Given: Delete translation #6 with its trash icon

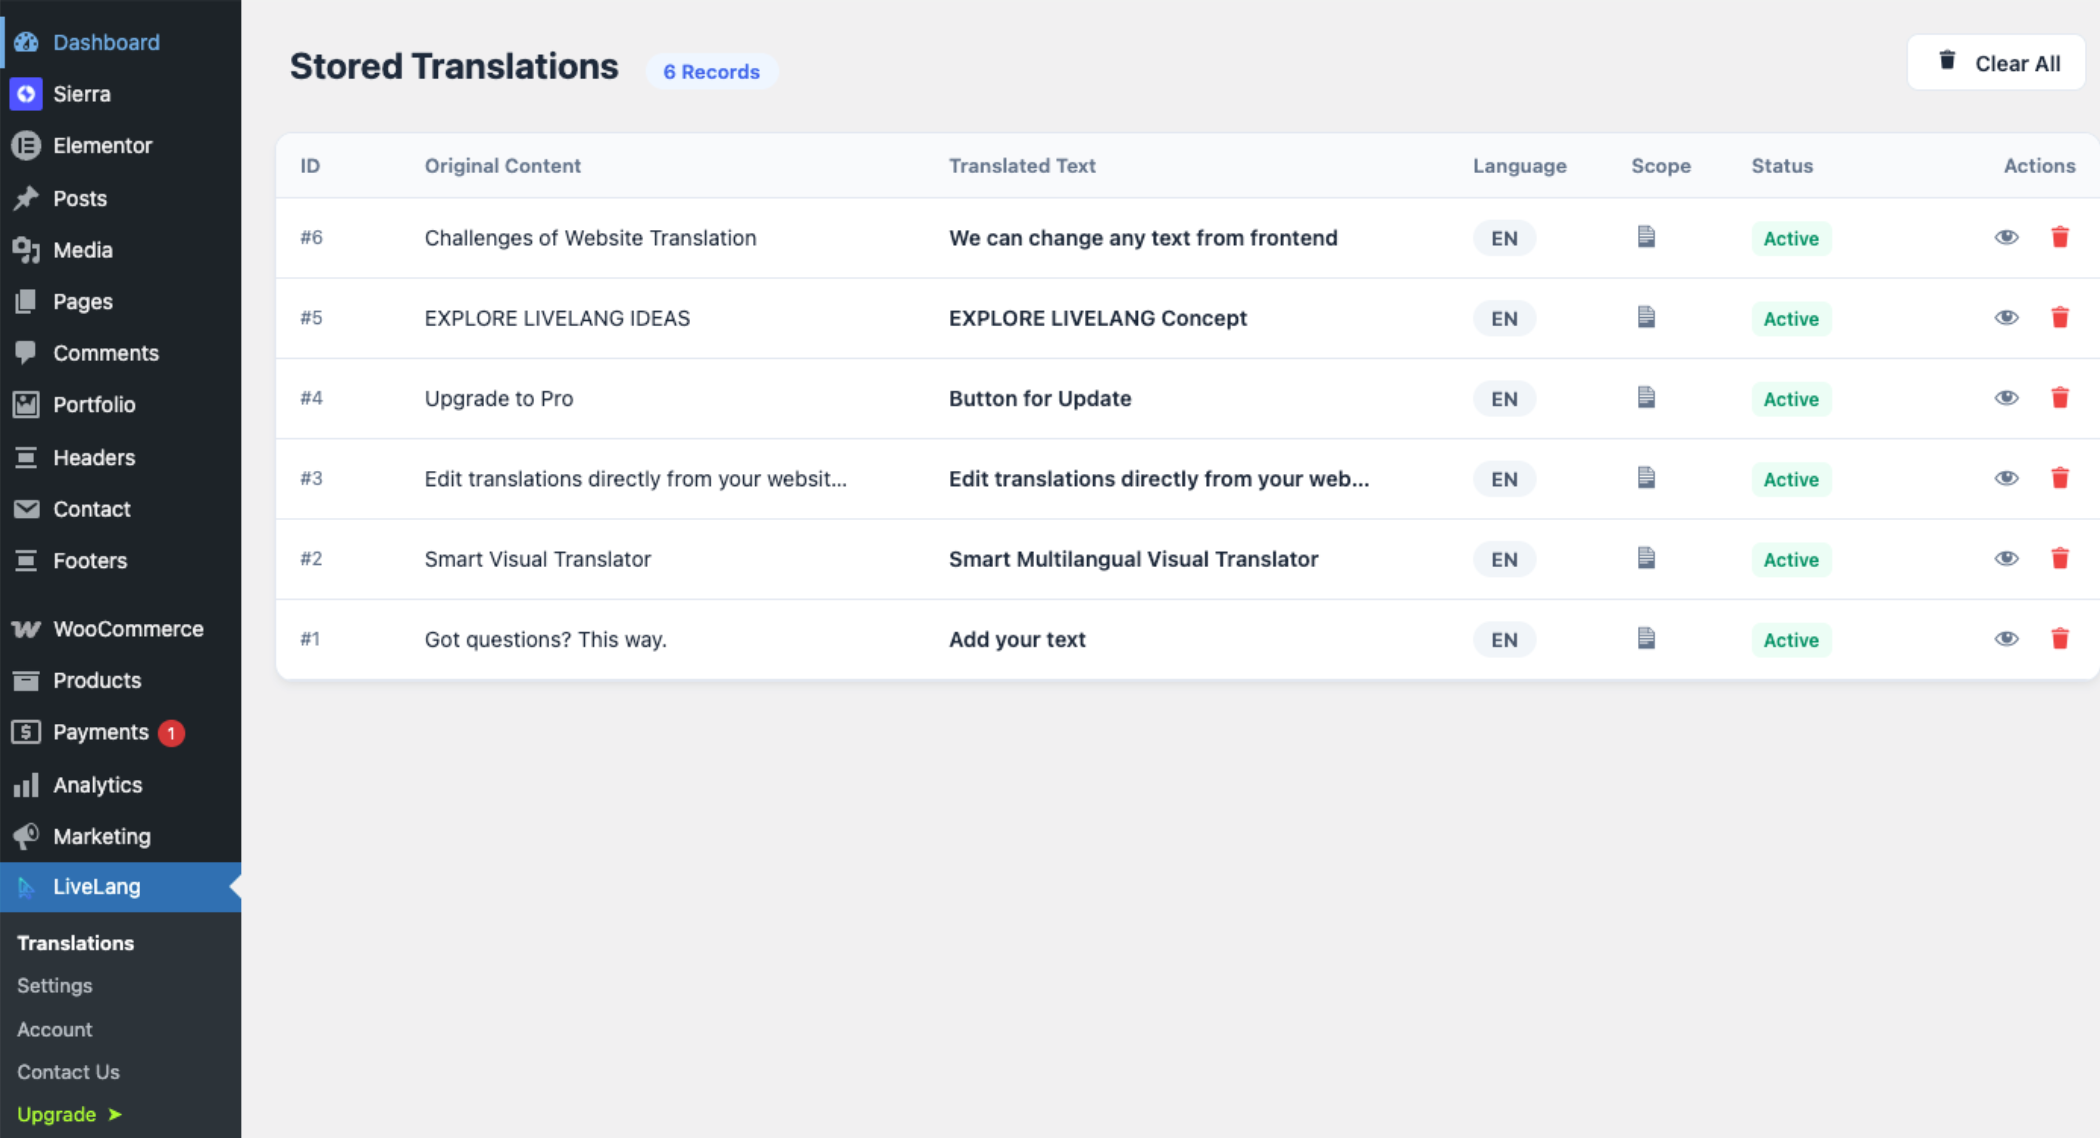Looking at the screenshot, I should pos(2060,237).
